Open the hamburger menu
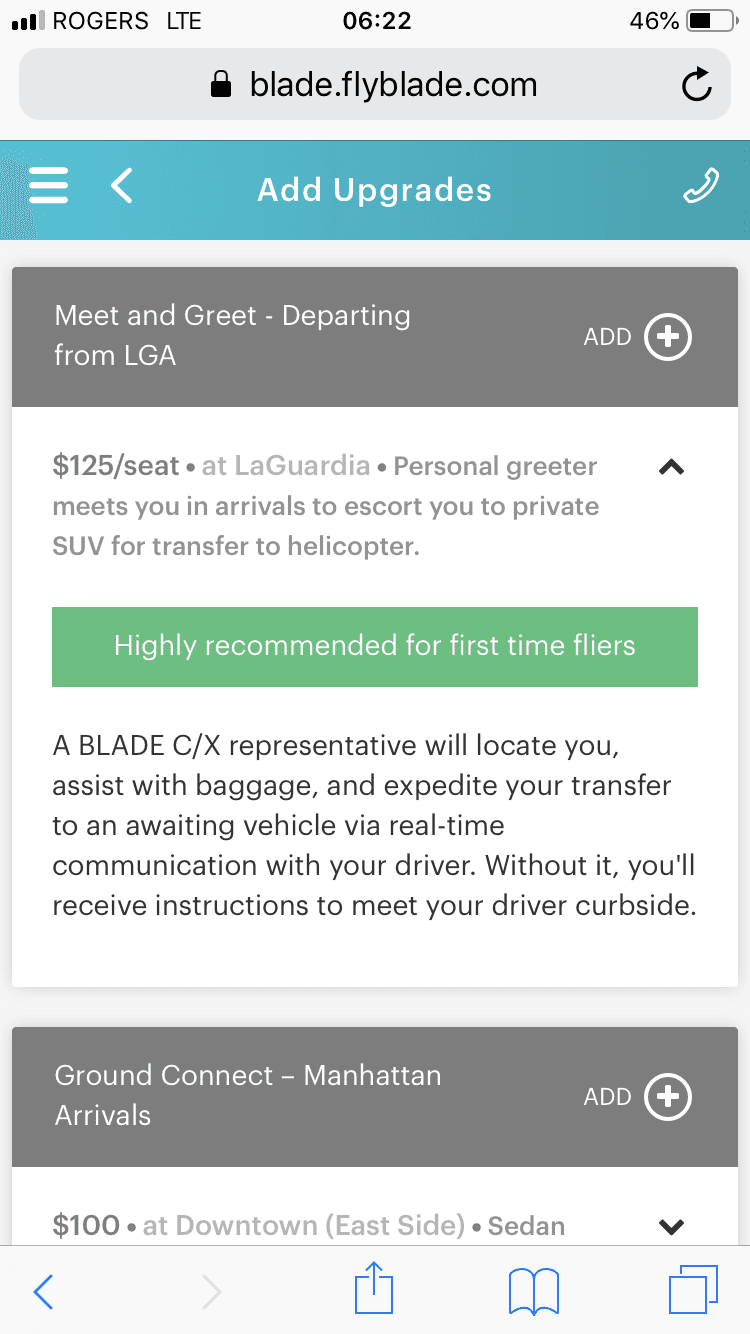Image resolution: width=750 pixels, height=1334 pixels. pyautogui.click(x=48, y=186)
